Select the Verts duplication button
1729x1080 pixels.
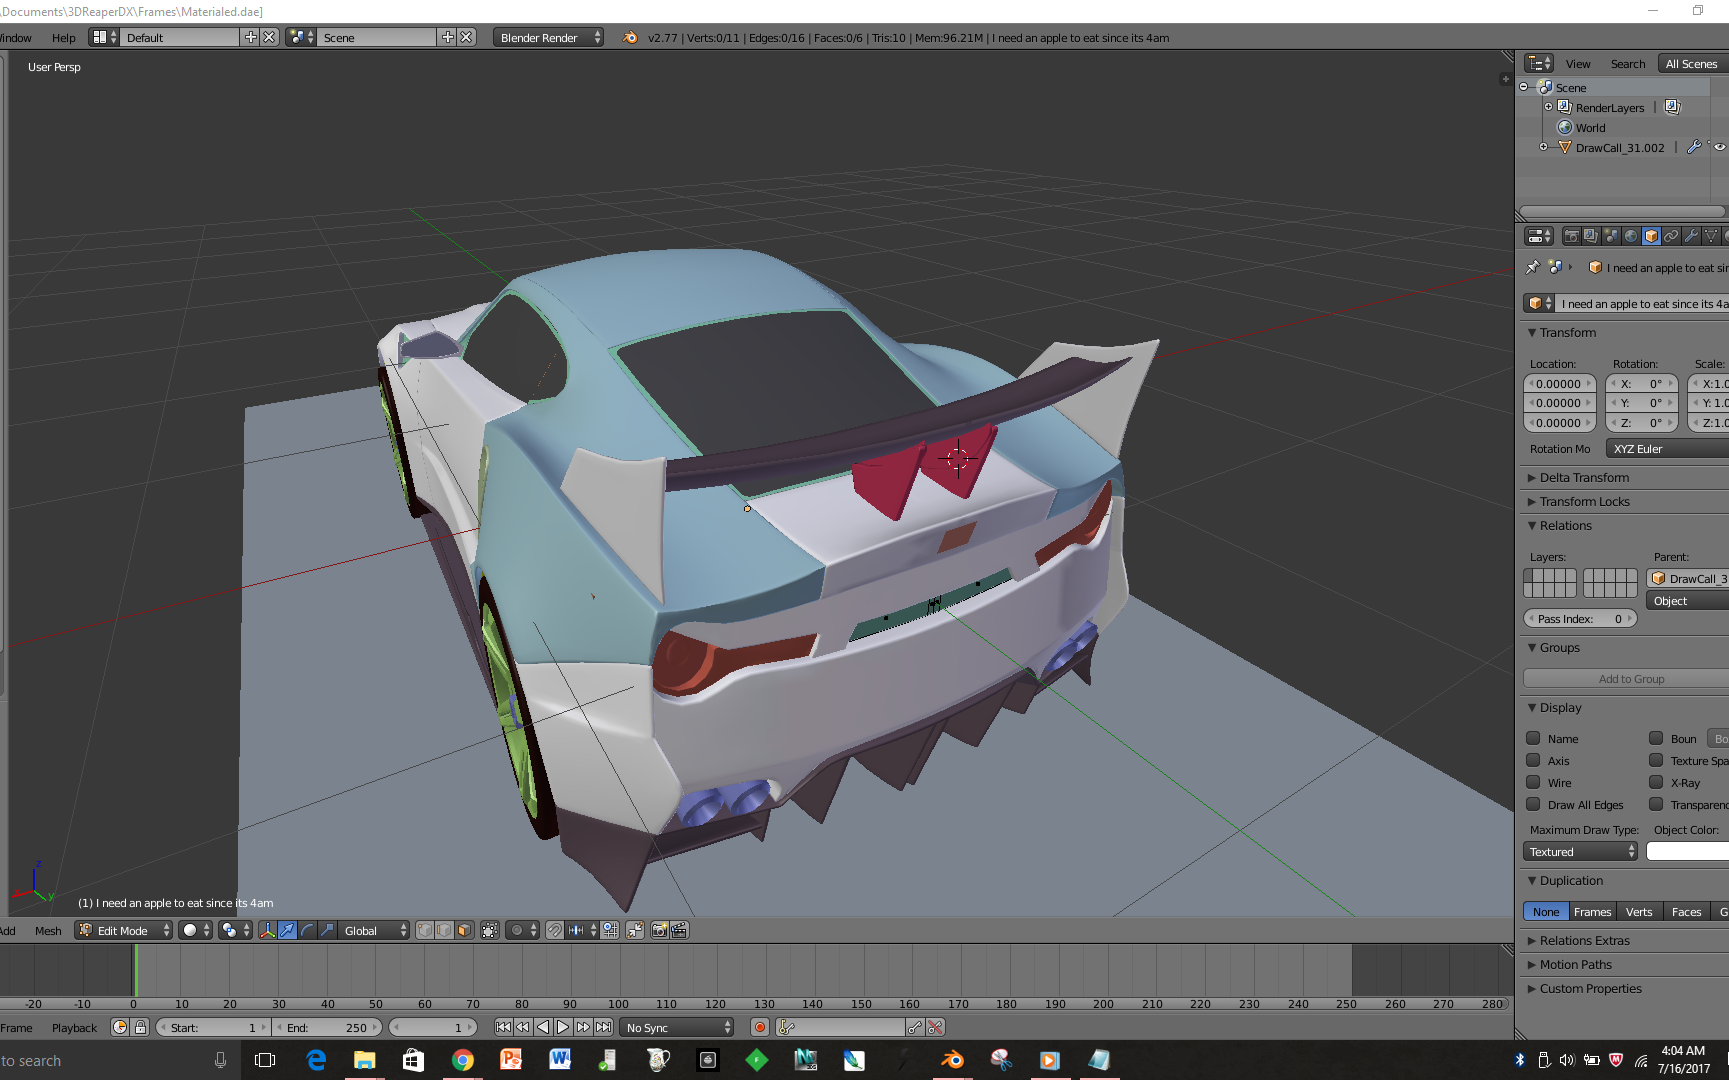1638,912
